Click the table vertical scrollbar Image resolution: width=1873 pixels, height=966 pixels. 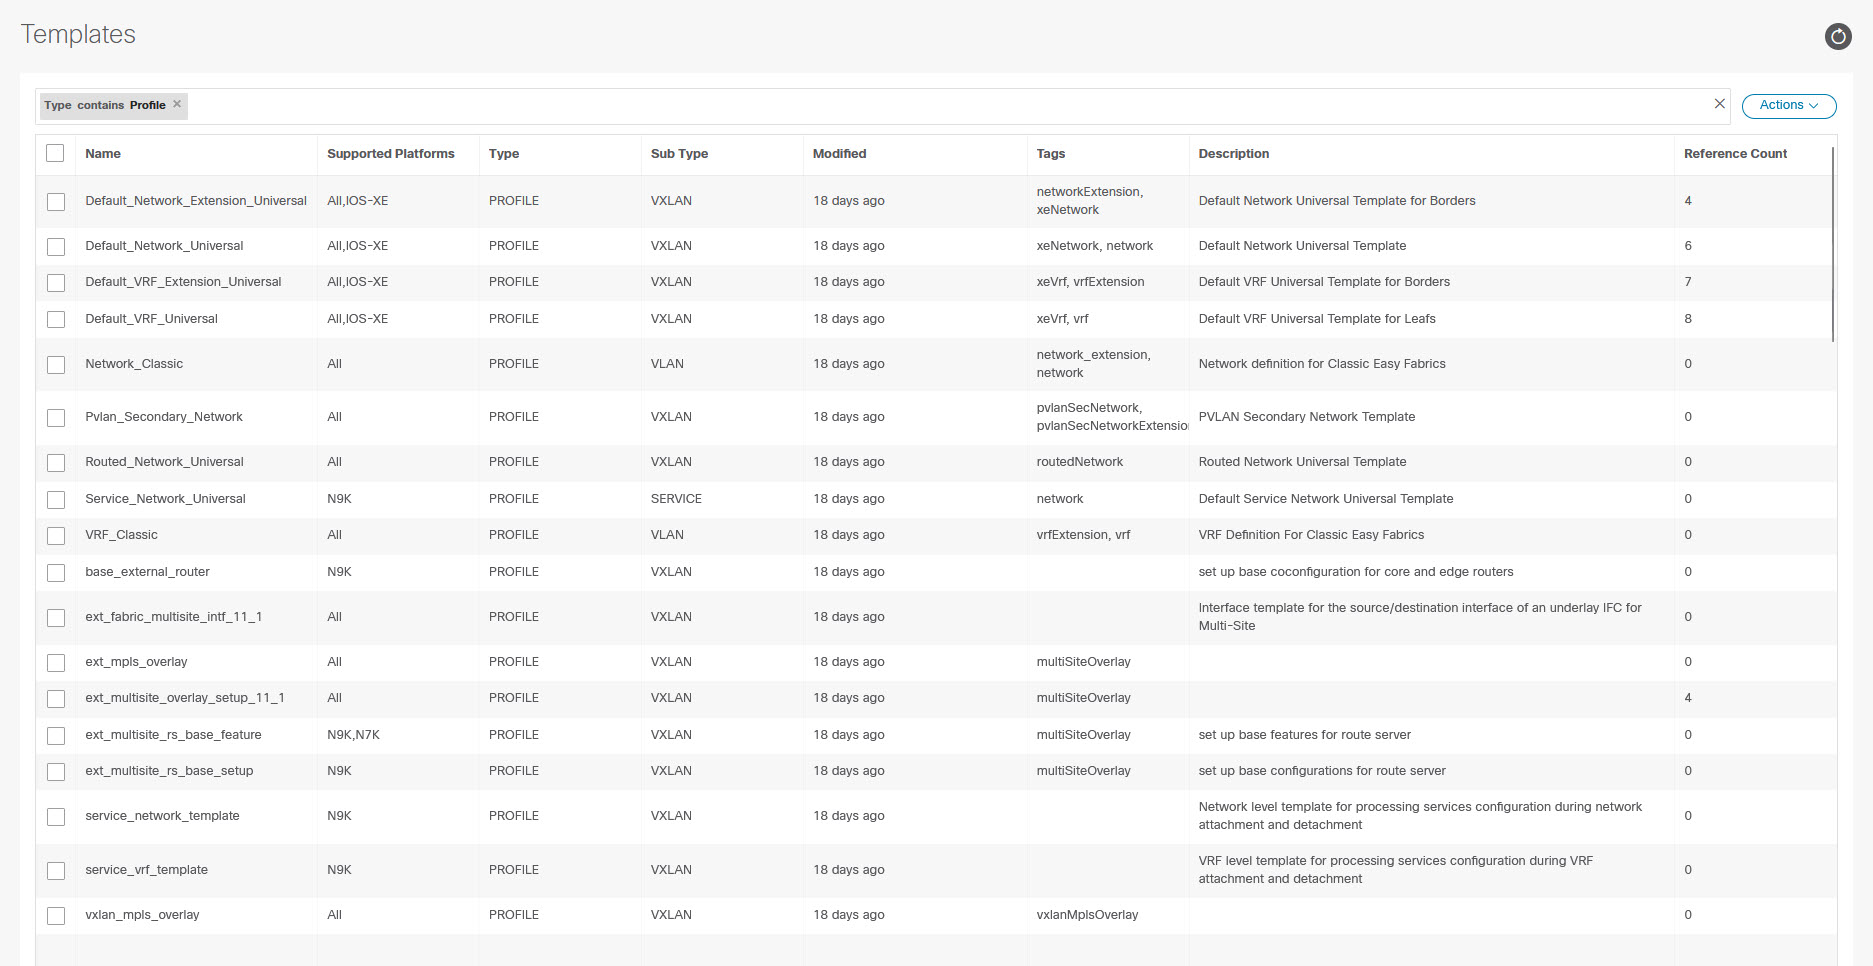pos(1833,245)
